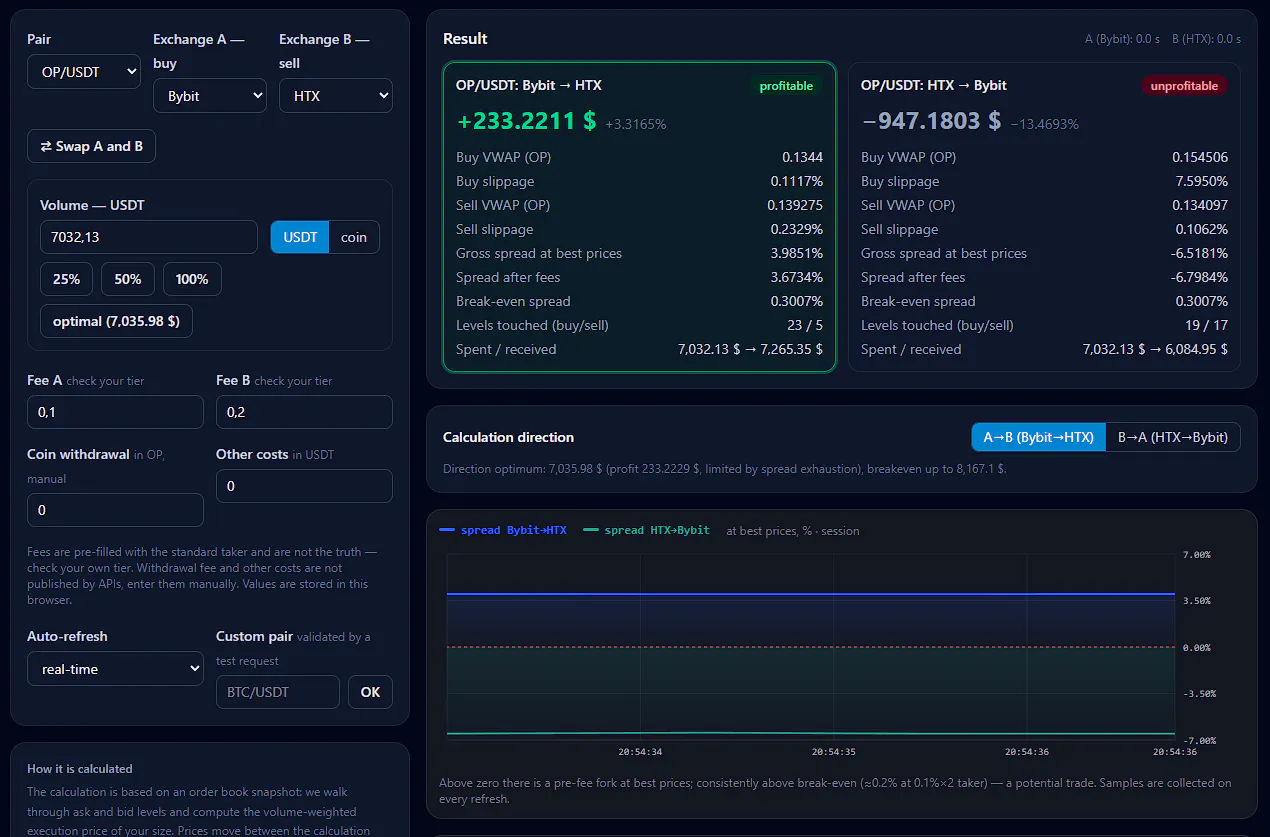
Task: Click the 'Direction optimum' summary text
Action: pyautogui.click(x=724, y=468)
